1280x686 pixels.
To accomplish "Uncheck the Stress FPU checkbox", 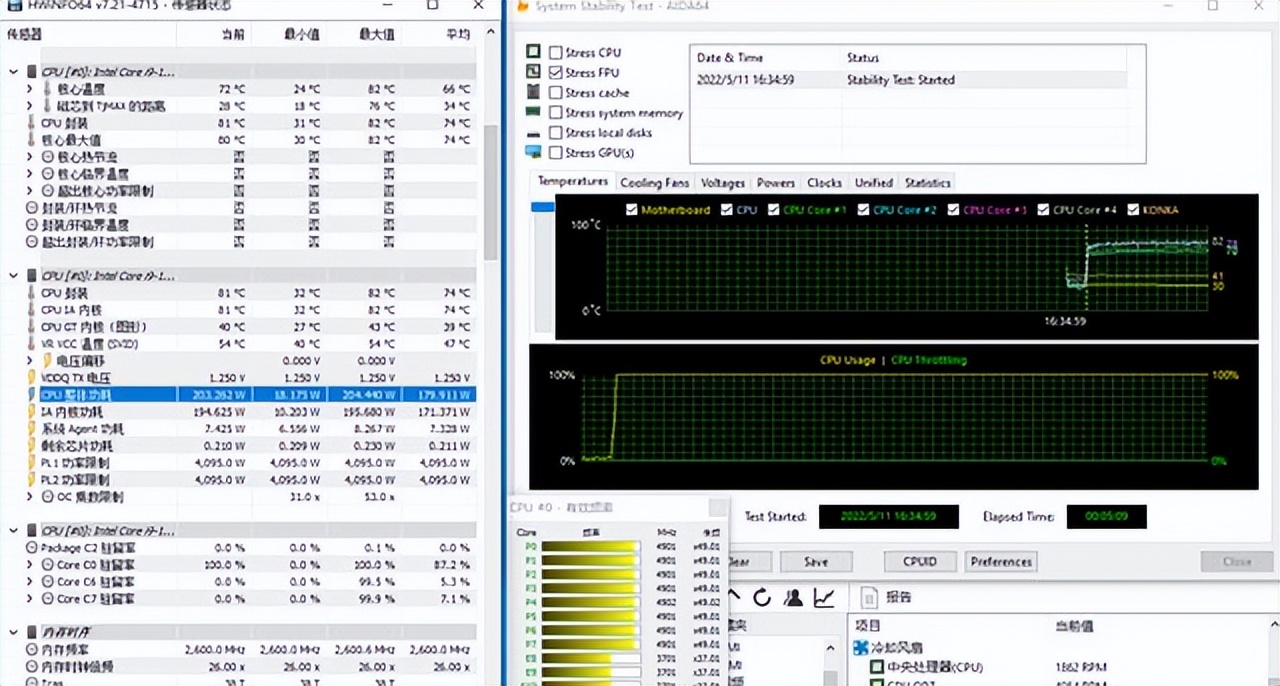I will (x=555, y=72).
